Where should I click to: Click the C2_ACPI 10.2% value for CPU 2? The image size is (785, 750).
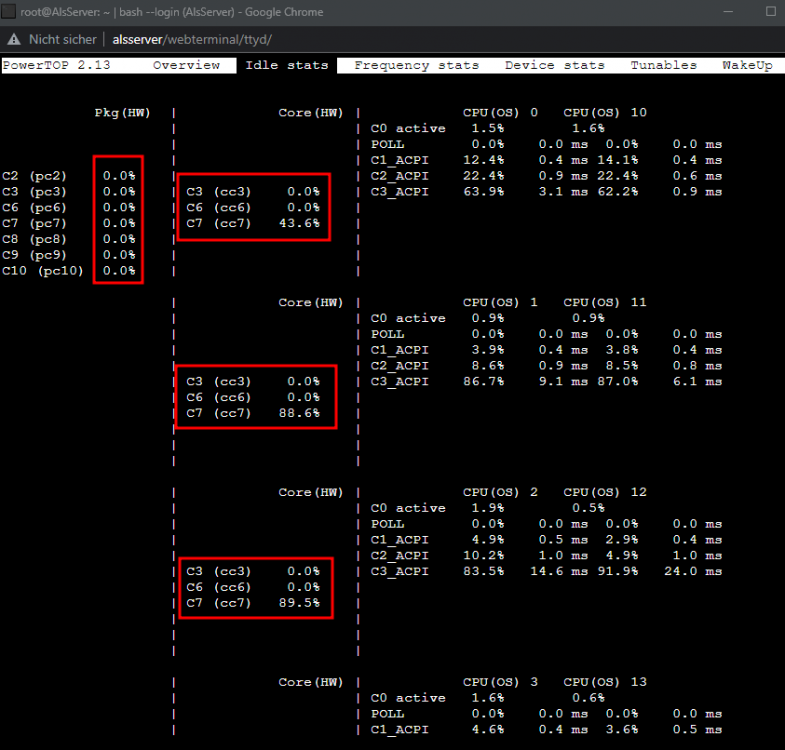click(x=484, y=556)
